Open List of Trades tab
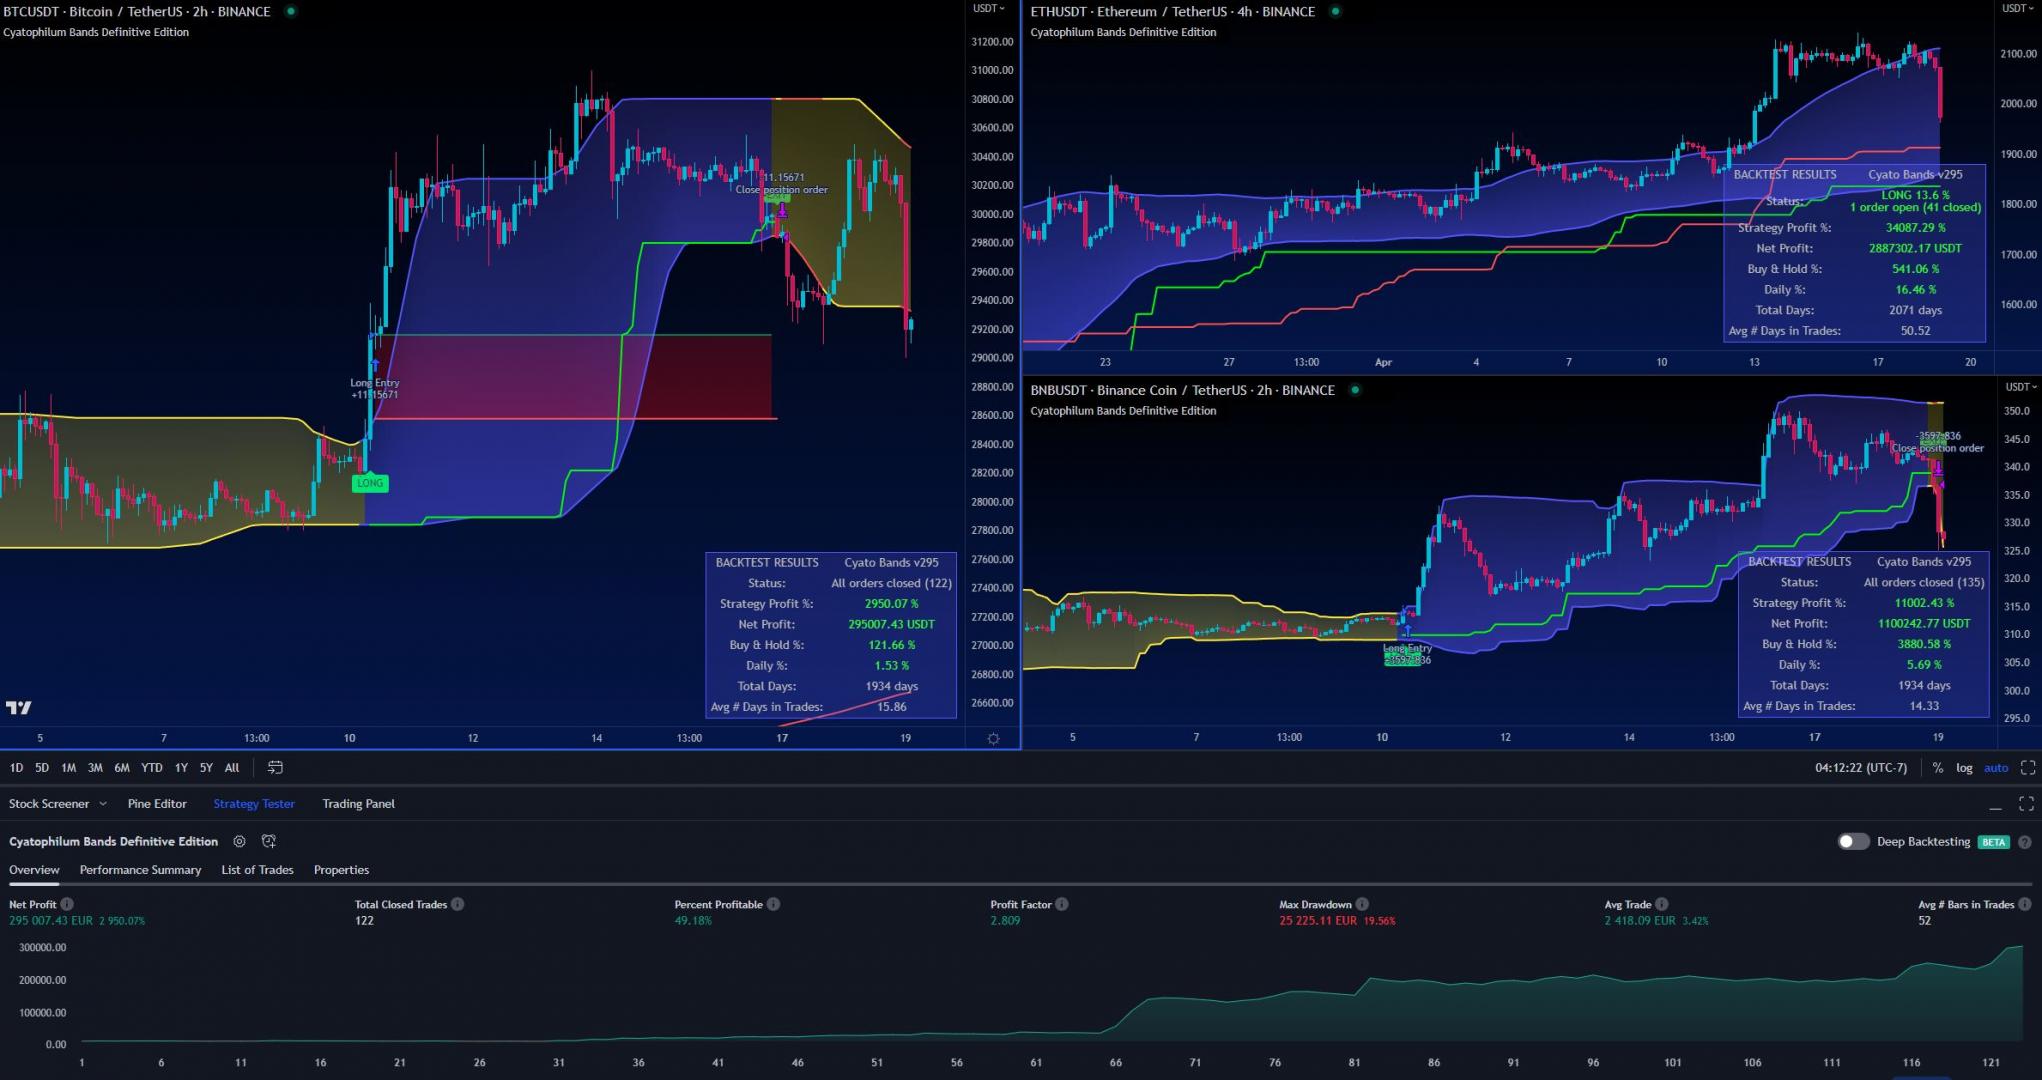 (x=257, y=870)
